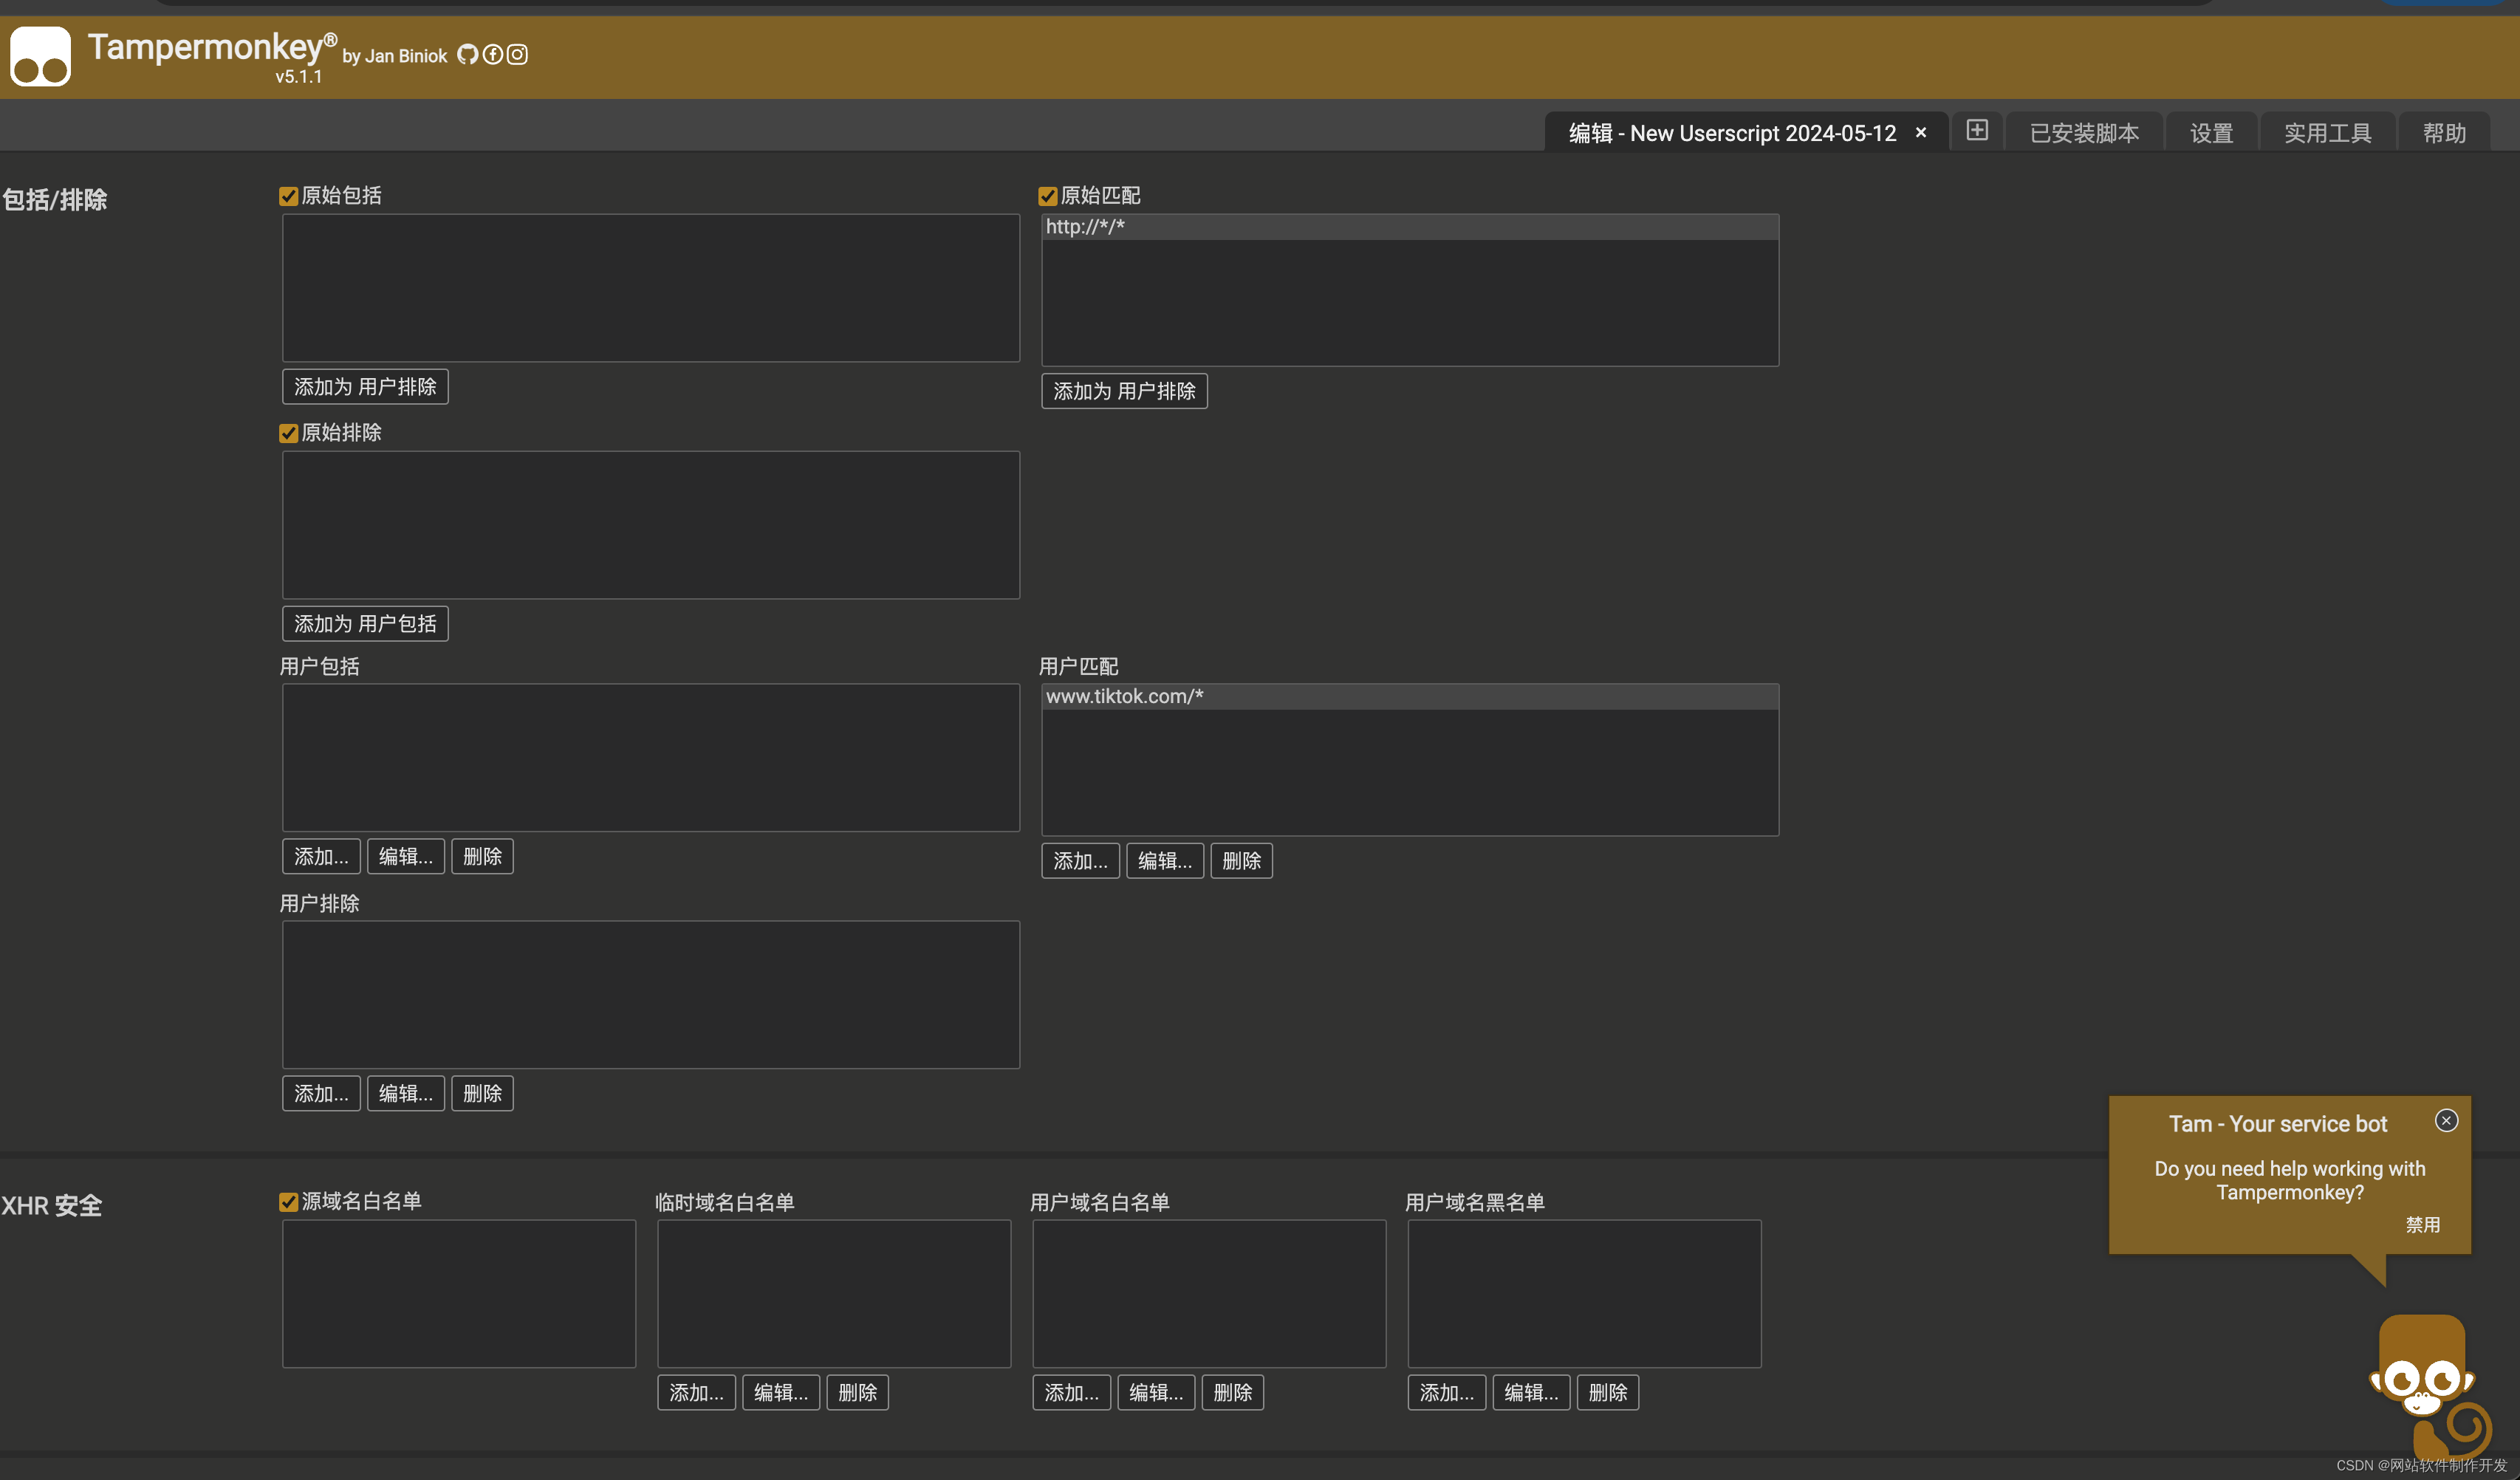The image size is (2520, 1480).
Task: Click 删除 under 用户匹配 list
Action: click(1241, 861)
